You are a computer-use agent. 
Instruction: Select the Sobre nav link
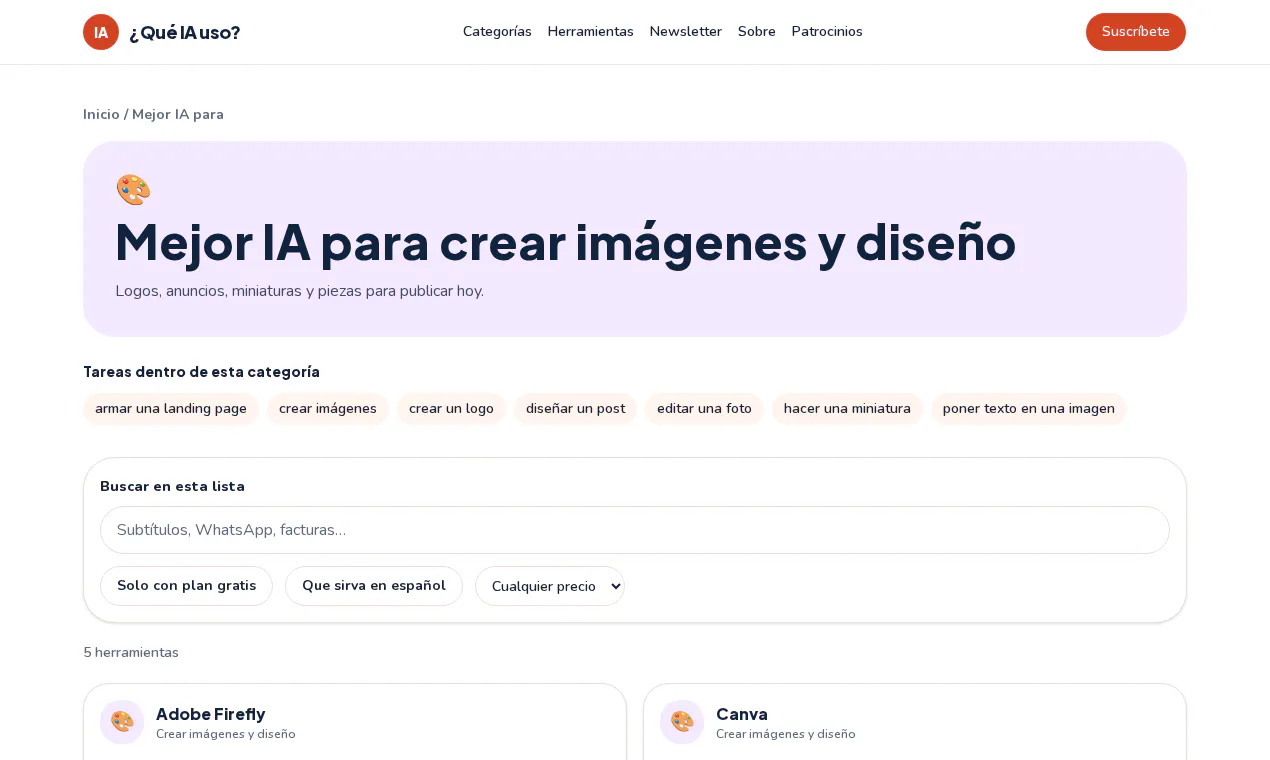click(757, 31)
